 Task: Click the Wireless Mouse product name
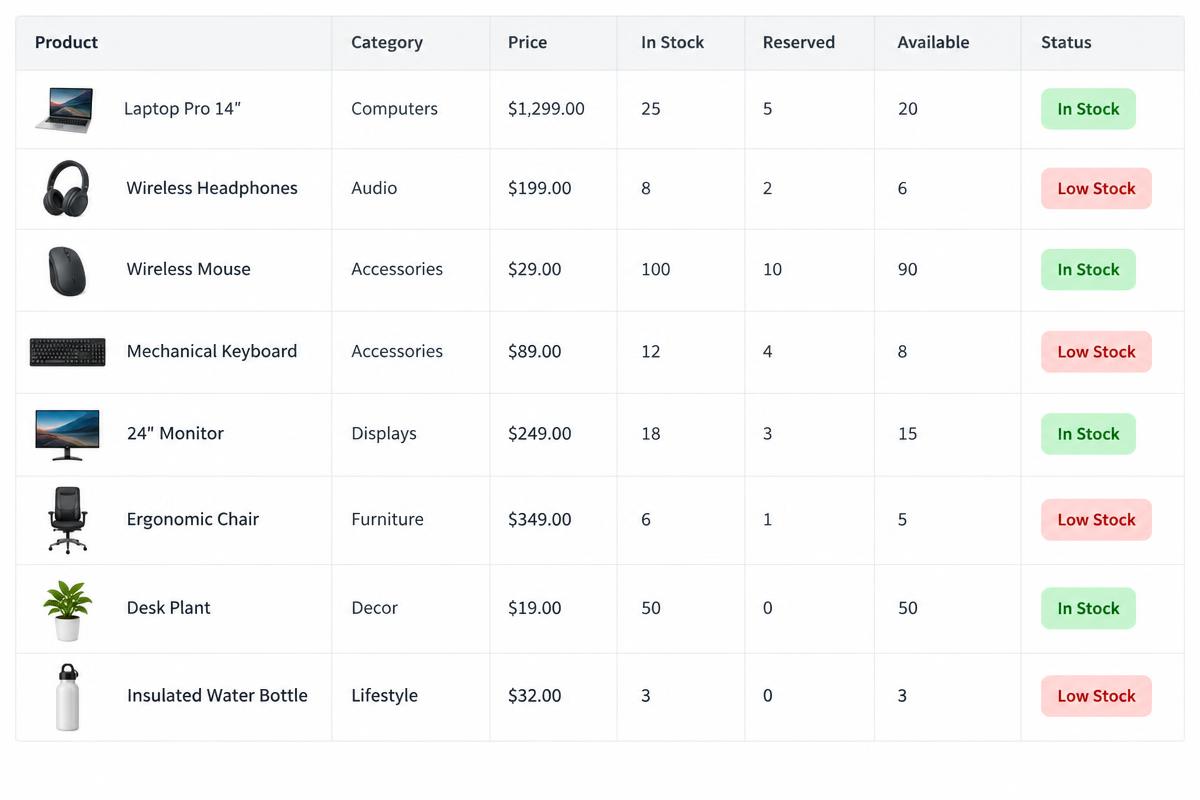pyautogui.click(x=188, y=269)
